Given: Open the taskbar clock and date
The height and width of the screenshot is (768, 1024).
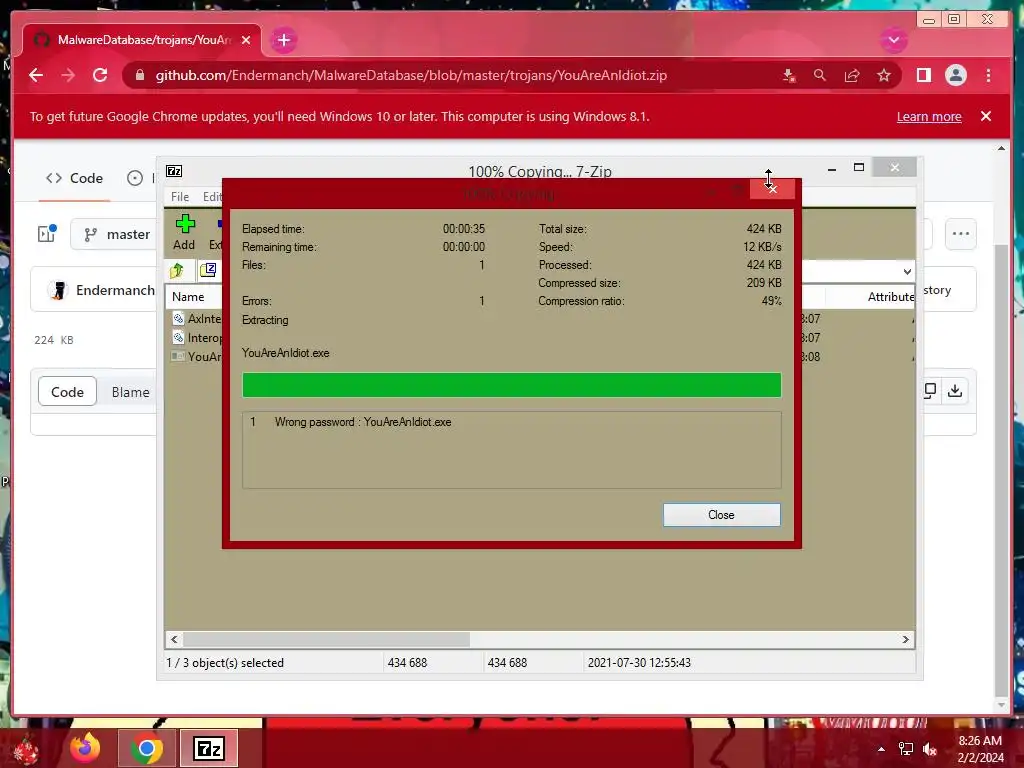Looking at the screenshot, I should click(980, 749).
